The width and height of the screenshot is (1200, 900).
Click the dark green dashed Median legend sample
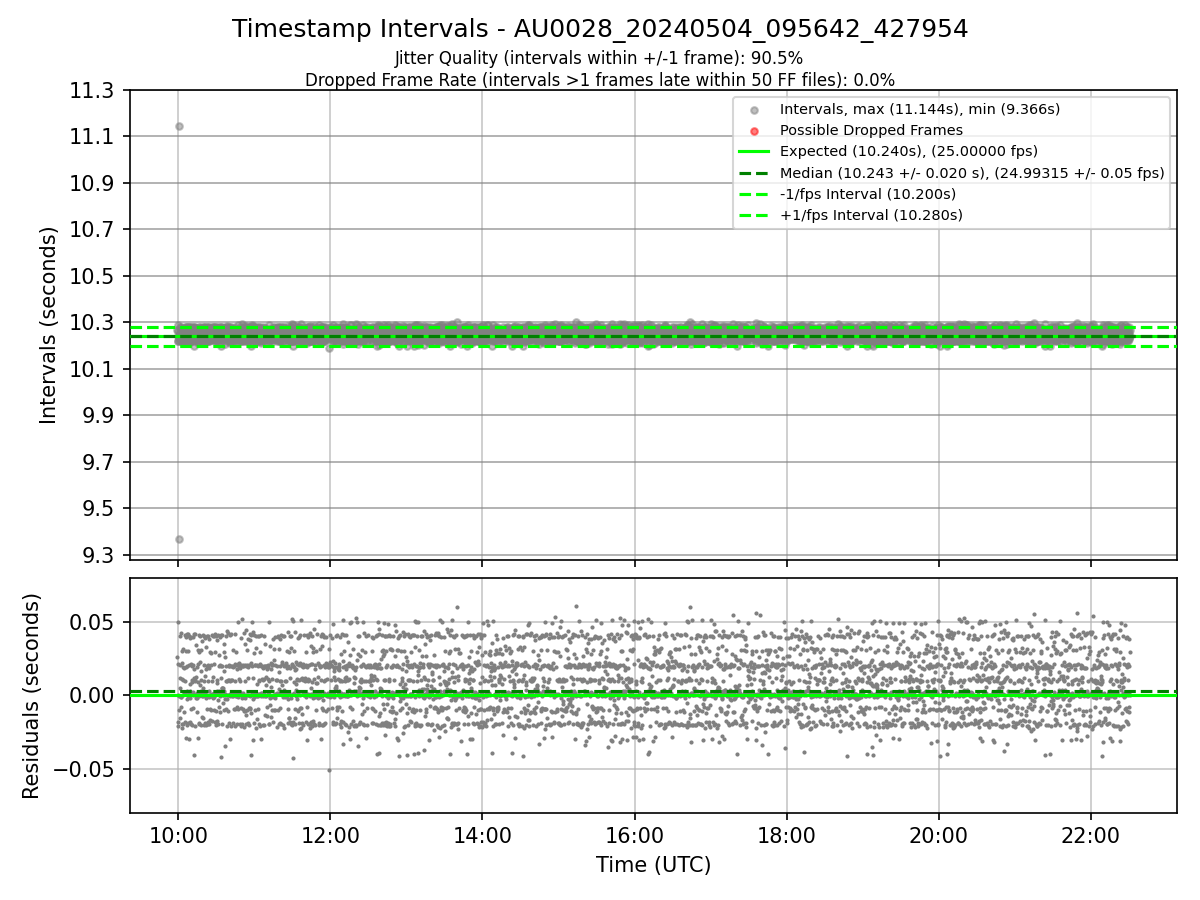754,173
